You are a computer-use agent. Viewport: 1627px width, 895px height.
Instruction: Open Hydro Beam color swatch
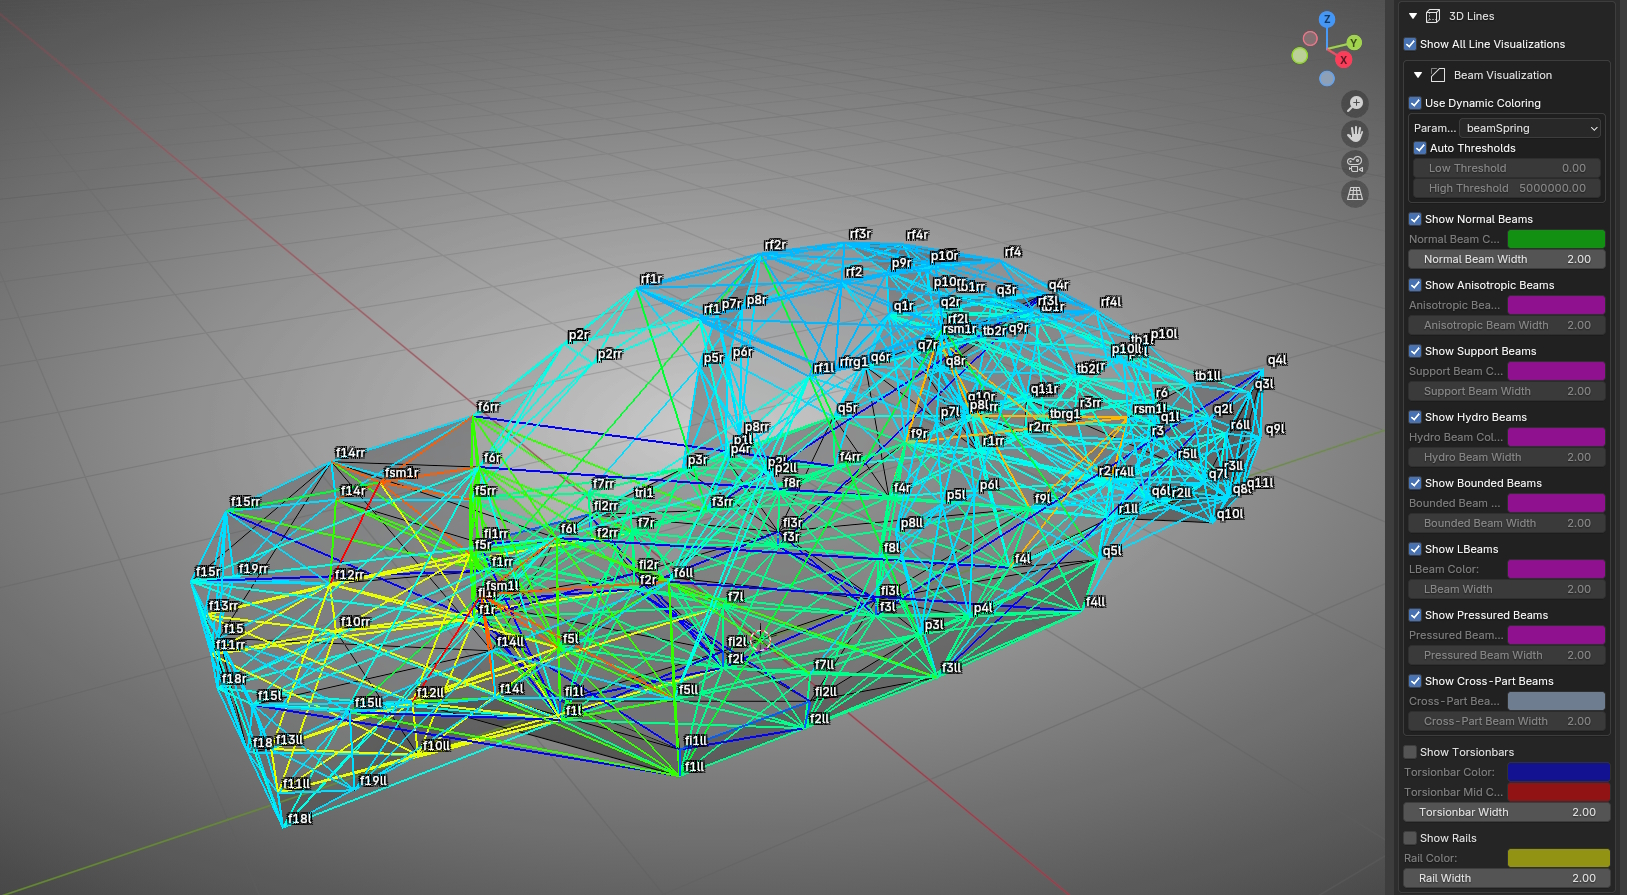pos(1556,437)
